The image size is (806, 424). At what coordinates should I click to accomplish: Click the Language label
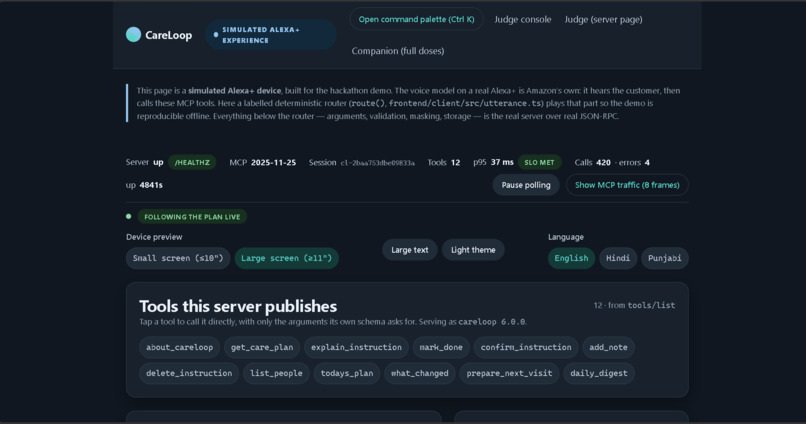(x=566, y=237)
